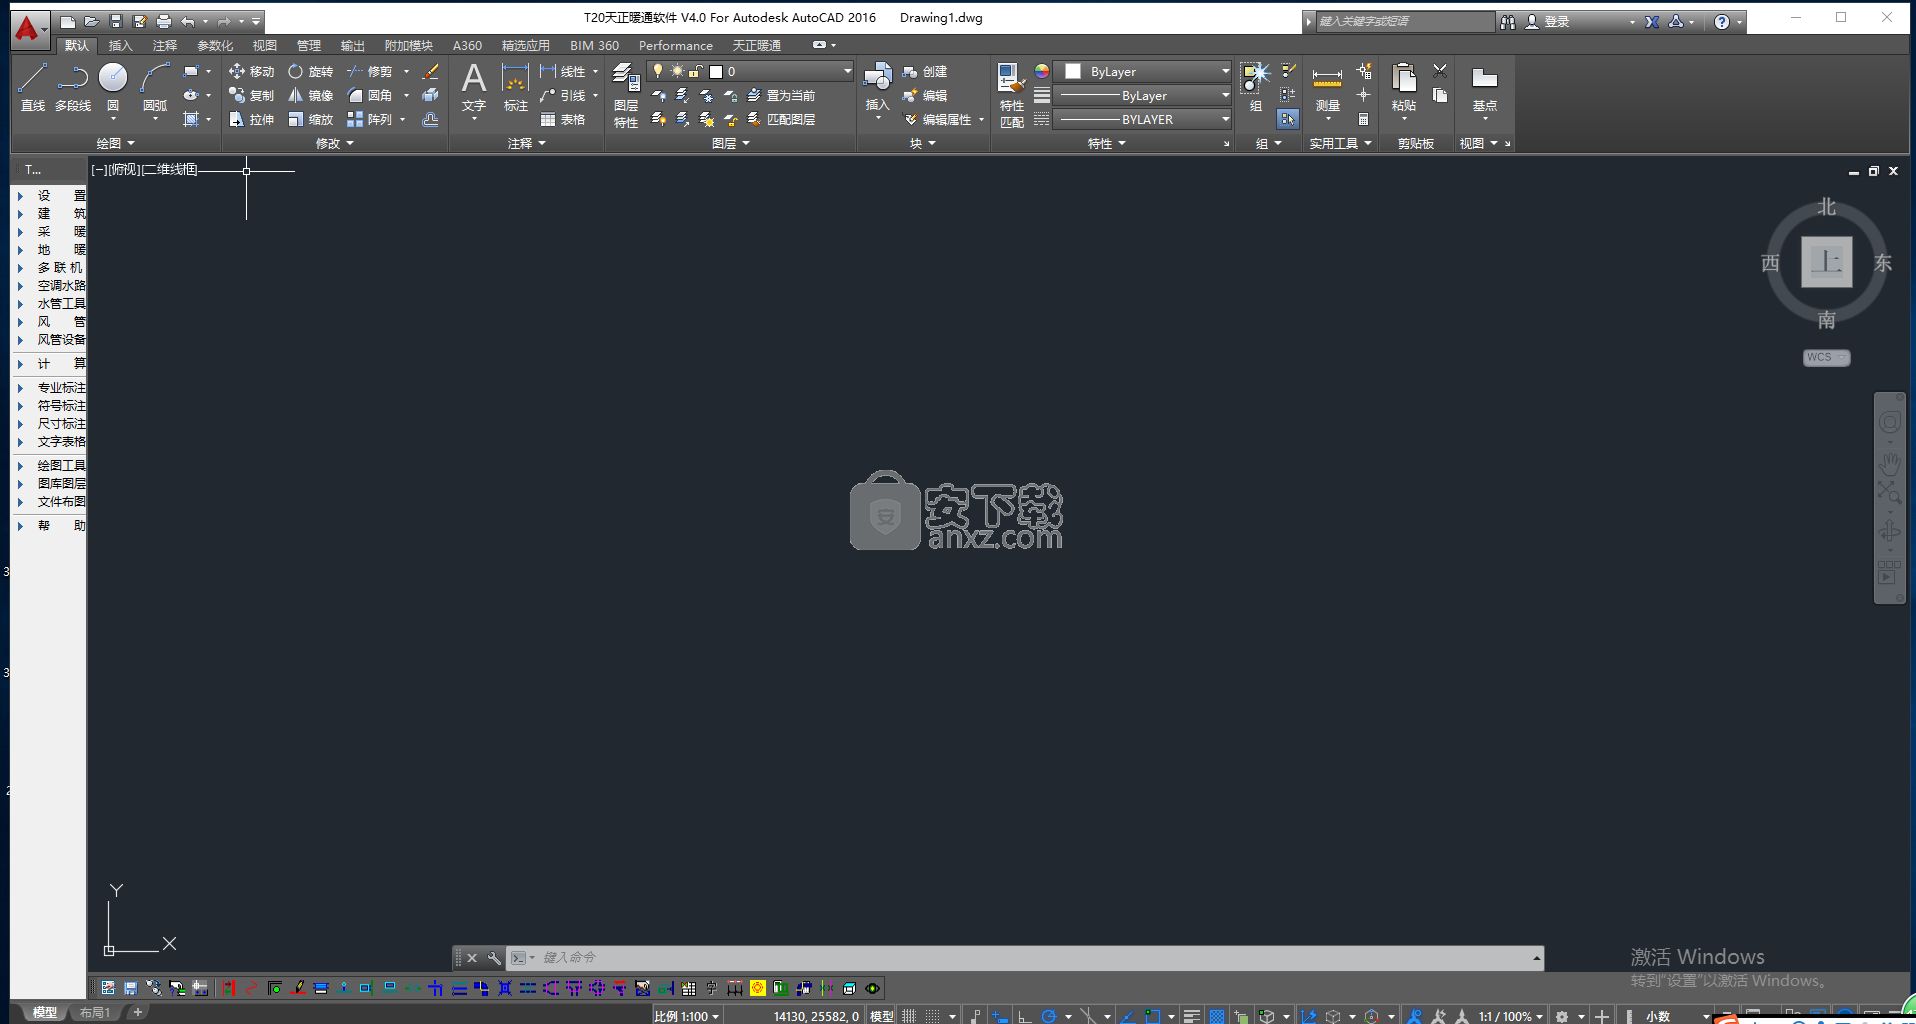The width and height of the screenshot is (1916, 1024).
Task: Open the quick calculator icon in utilities
Action: coord(1363,119)
